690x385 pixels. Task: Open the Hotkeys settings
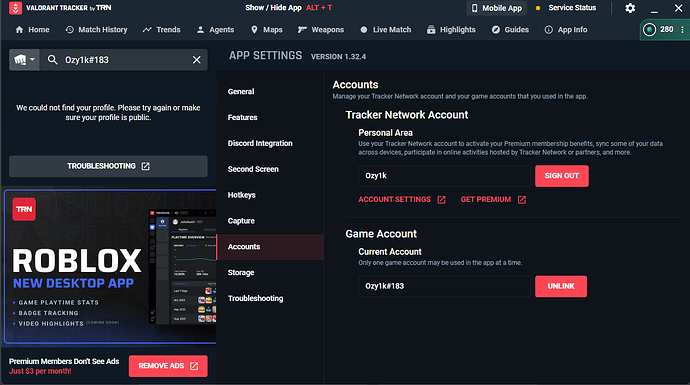tap(270, 195)
